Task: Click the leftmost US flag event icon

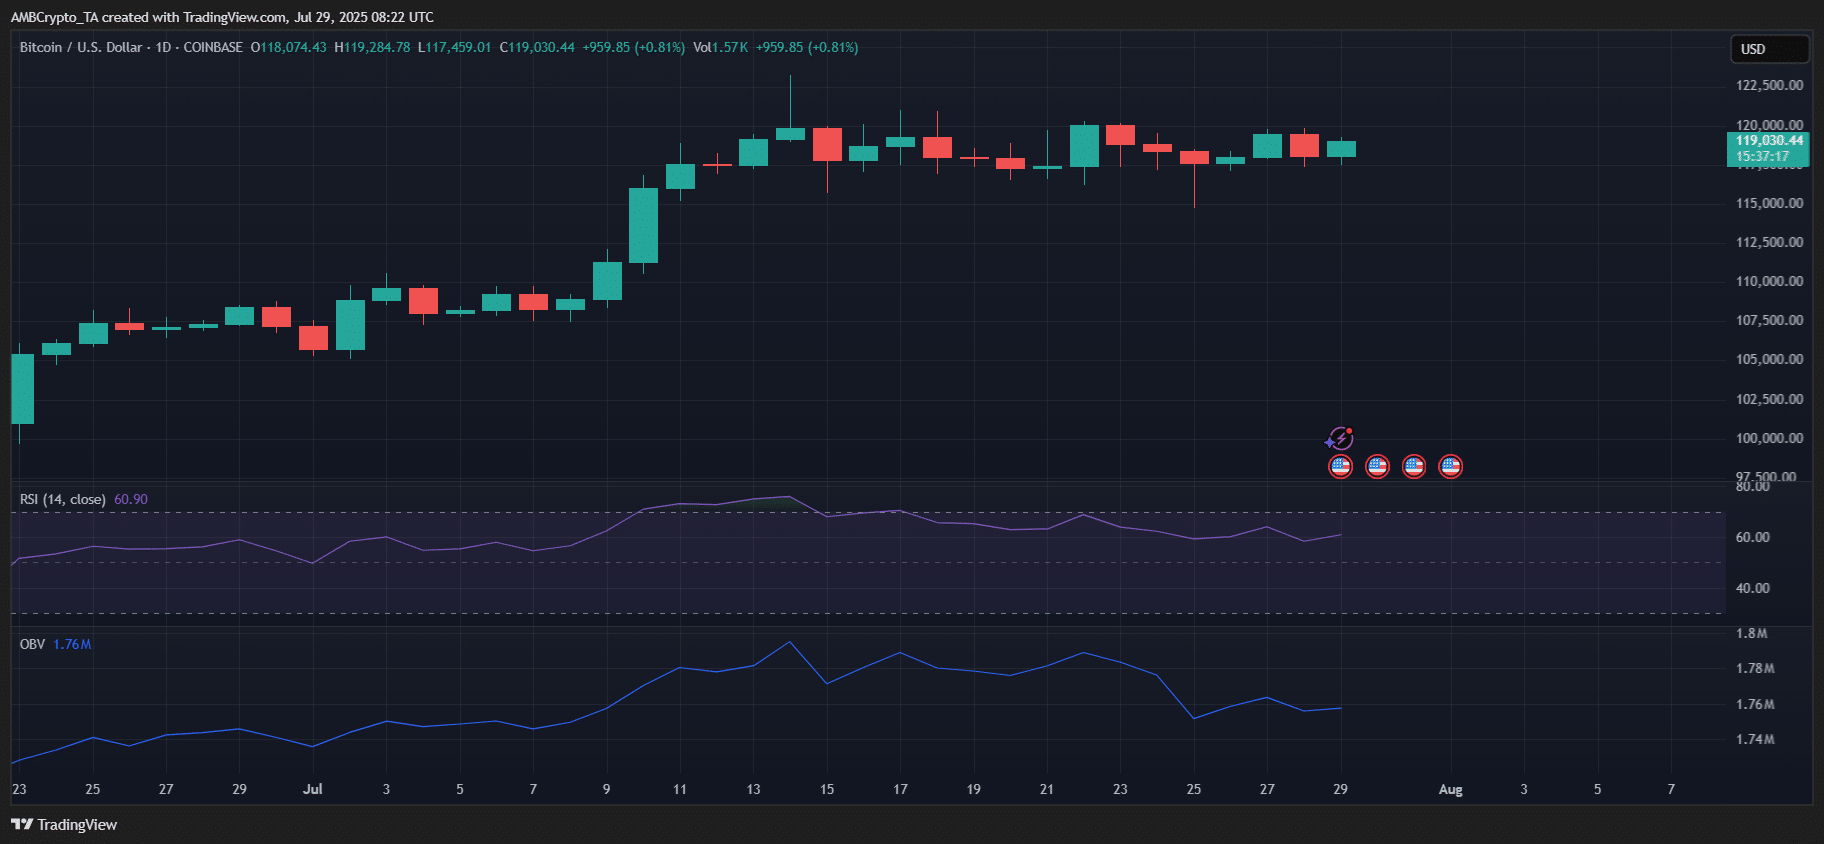Action: [1340, 466]
